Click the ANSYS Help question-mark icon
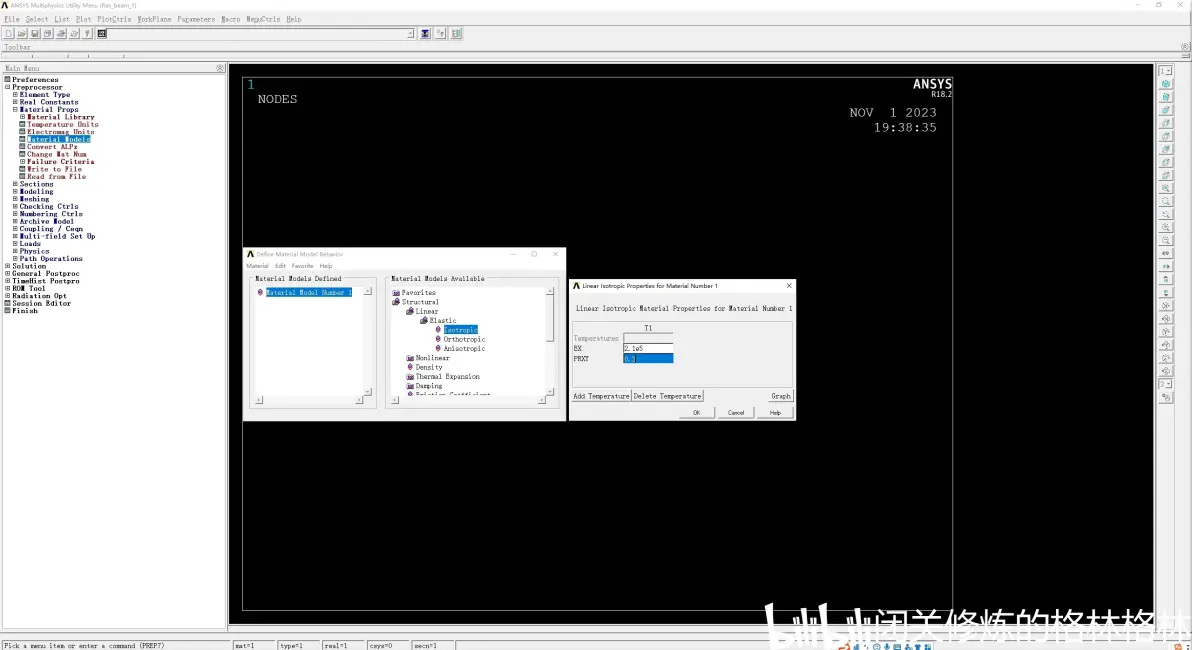Screen dimensions: 1192x650 click(x=87, y=33)
